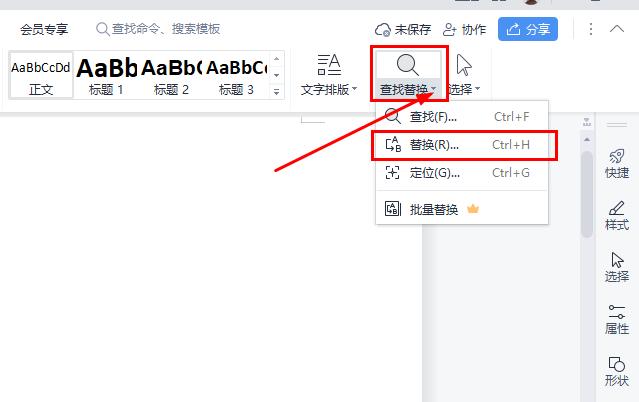The width and height of the screenshot is (639, 402).
Task: Click the 查找替换 magnifier icon
Action: coord(408,65)
